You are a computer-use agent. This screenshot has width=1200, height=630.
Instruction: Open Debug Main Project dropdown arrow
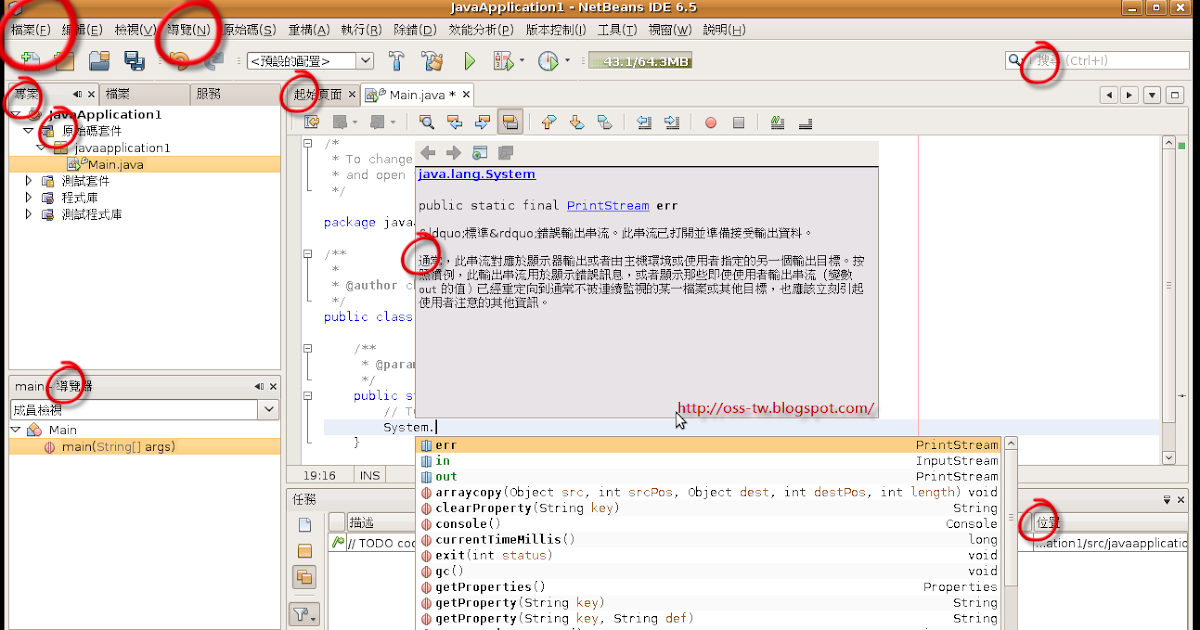[x=522, y=61]
